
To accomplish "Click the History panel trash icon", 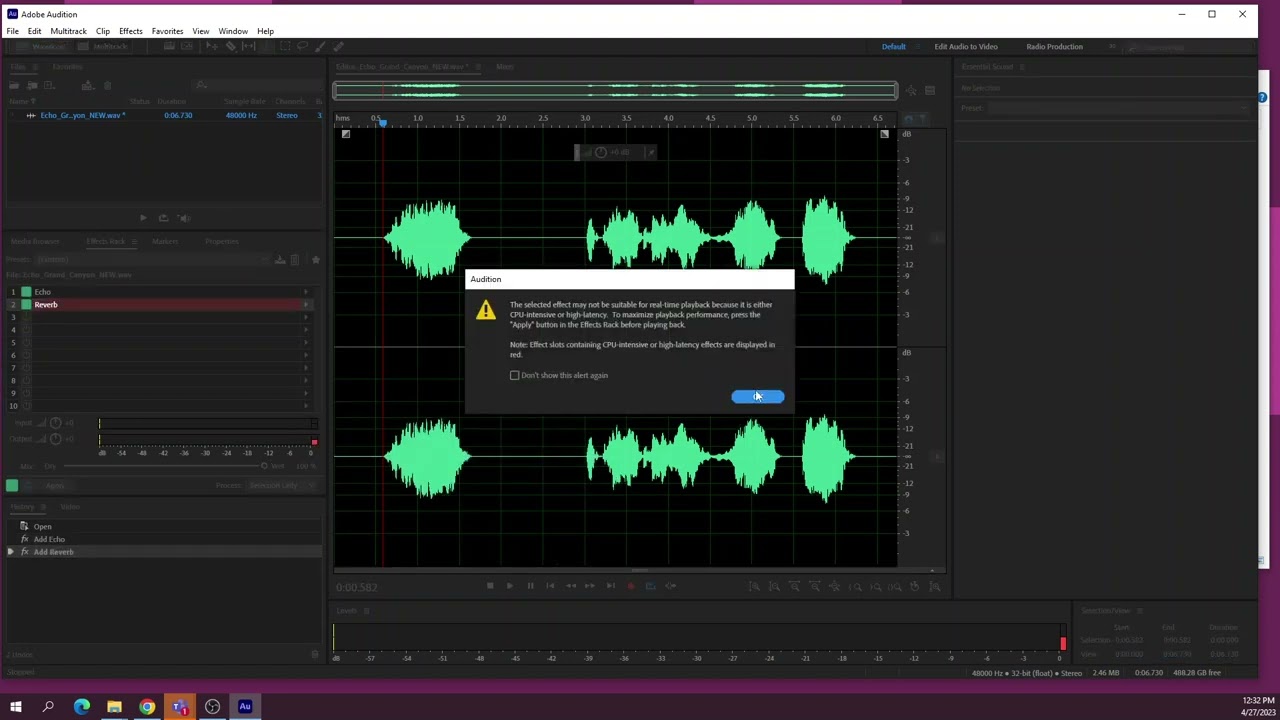I will [x=315, y=655].
